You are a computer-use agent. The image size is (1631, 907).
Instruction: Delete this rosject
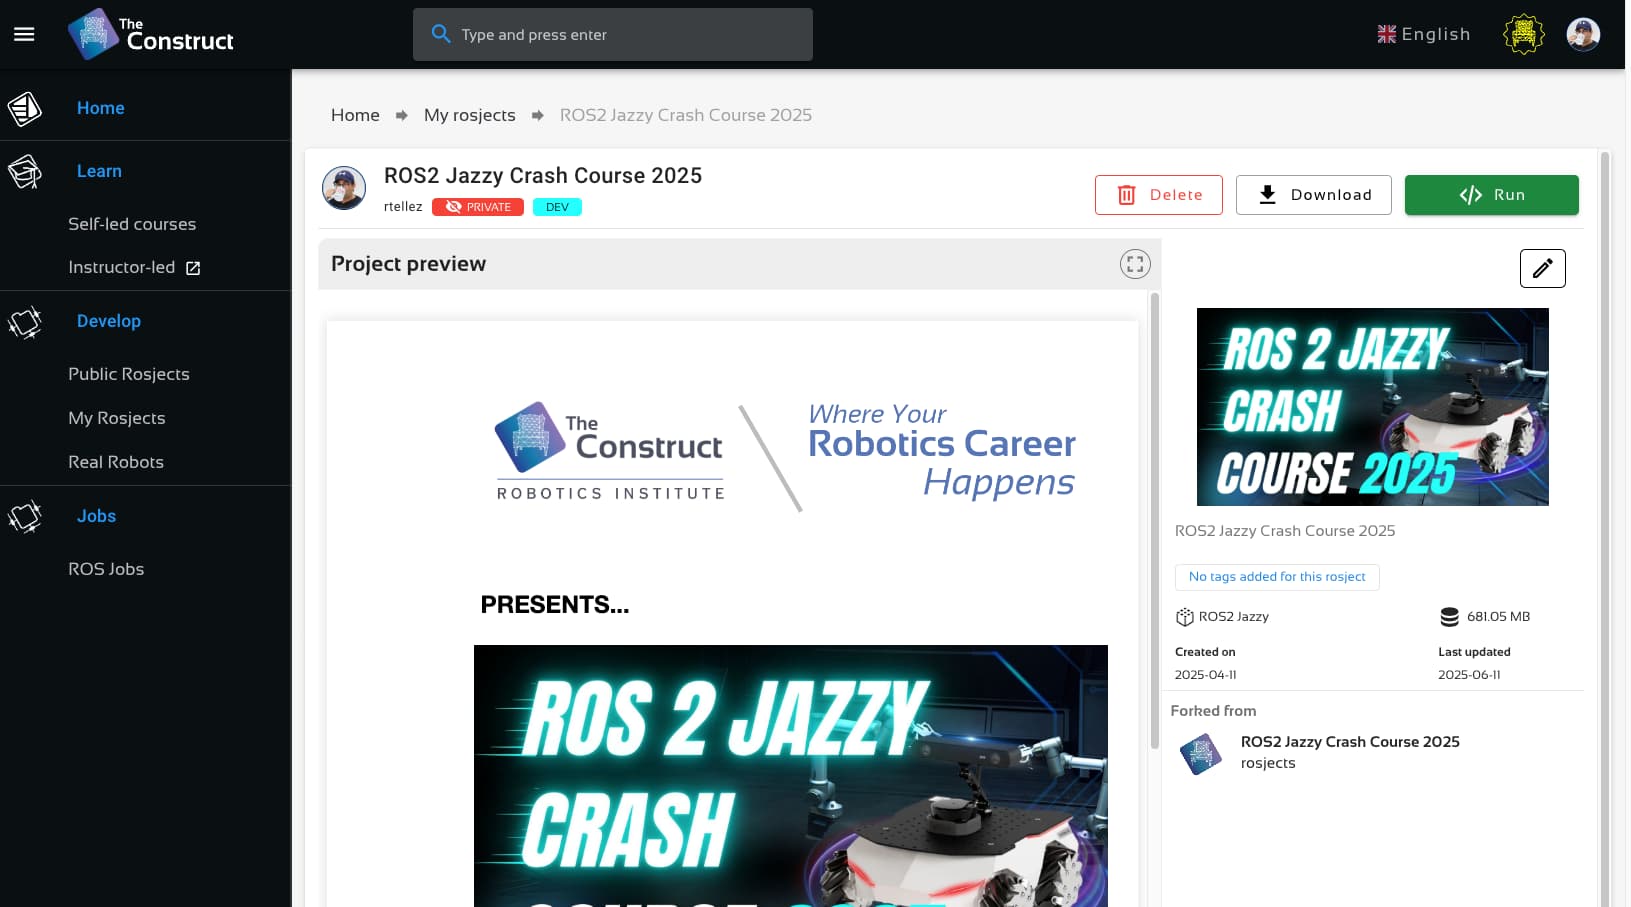click(1159, 195)
